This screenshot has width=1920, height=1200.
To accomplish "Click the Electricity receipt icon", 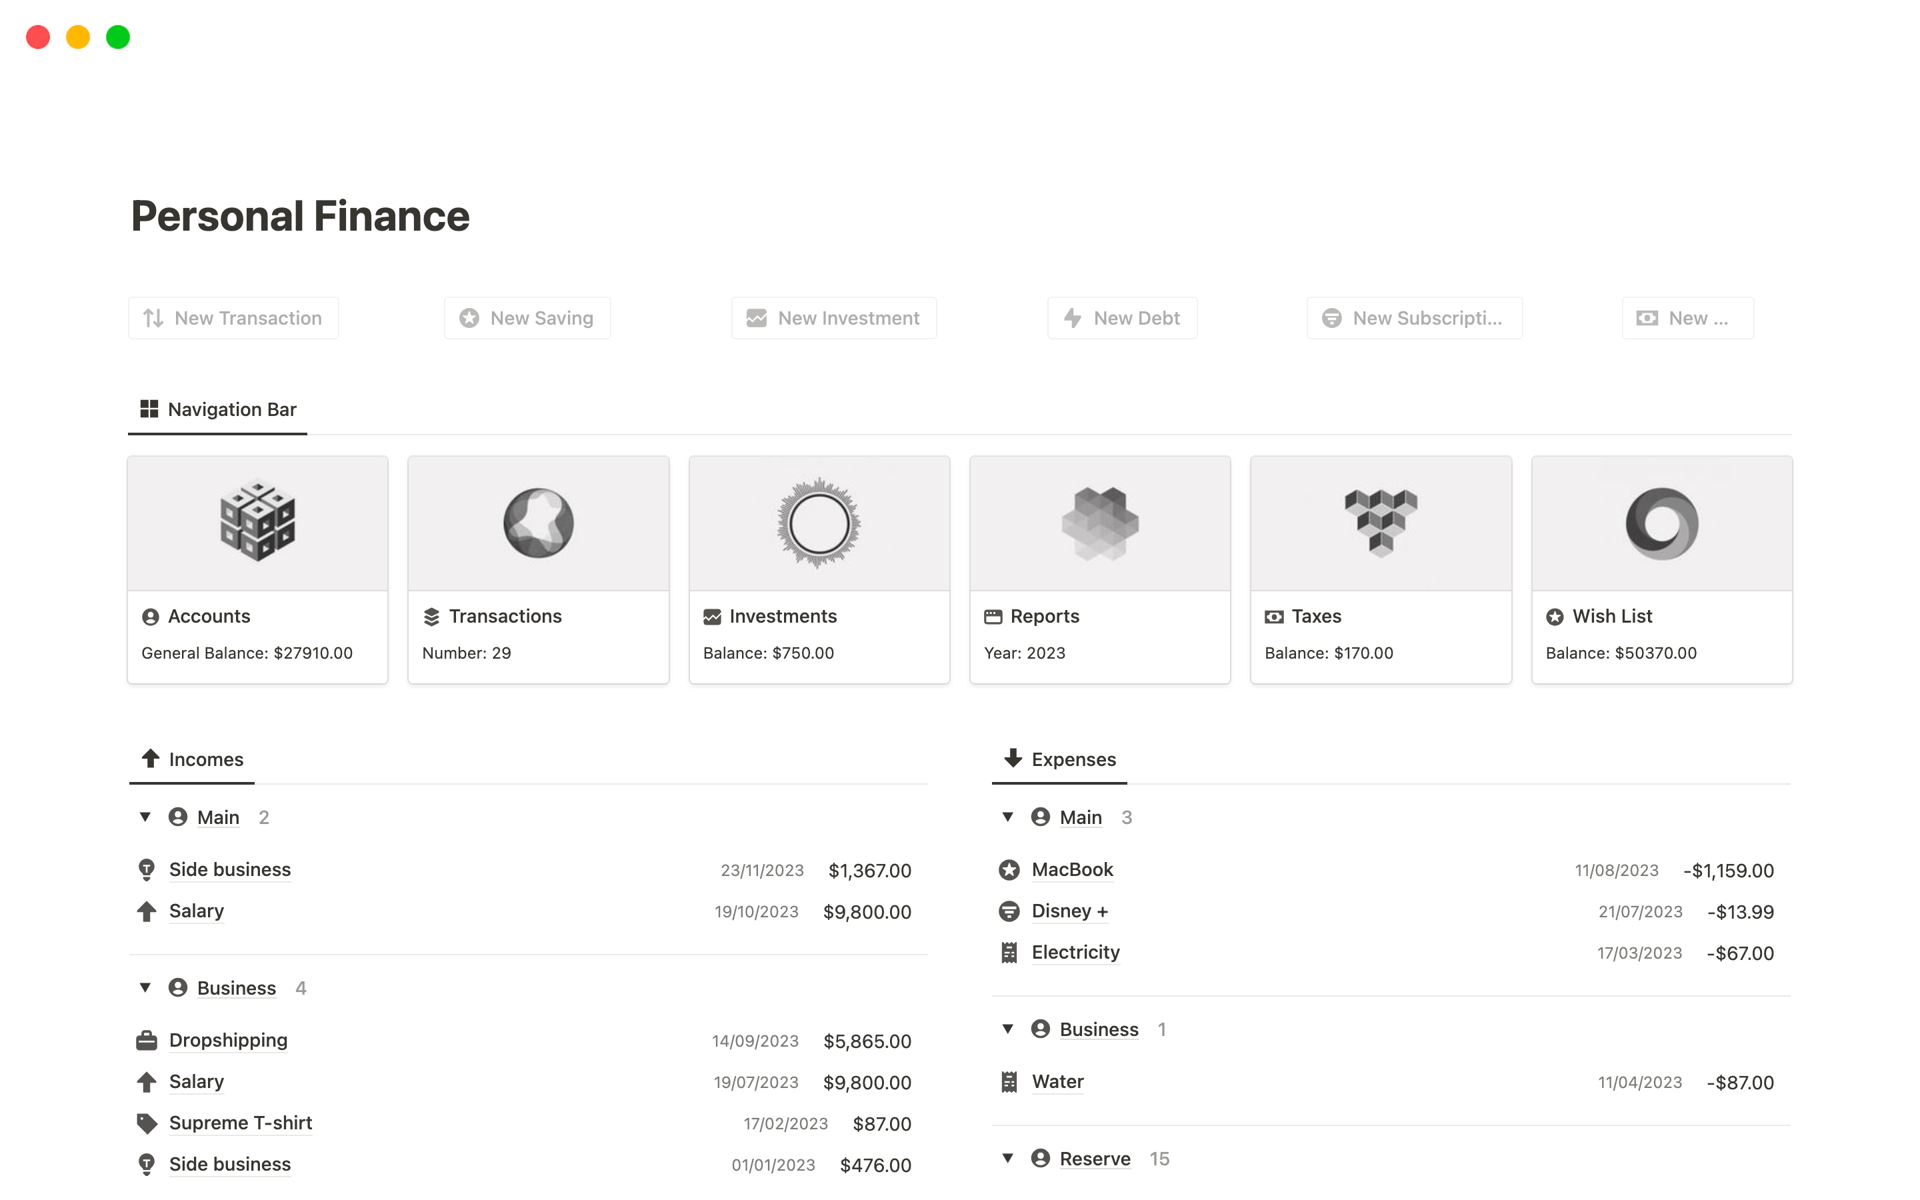I will pyautogui.click(x=1009, y=953).
